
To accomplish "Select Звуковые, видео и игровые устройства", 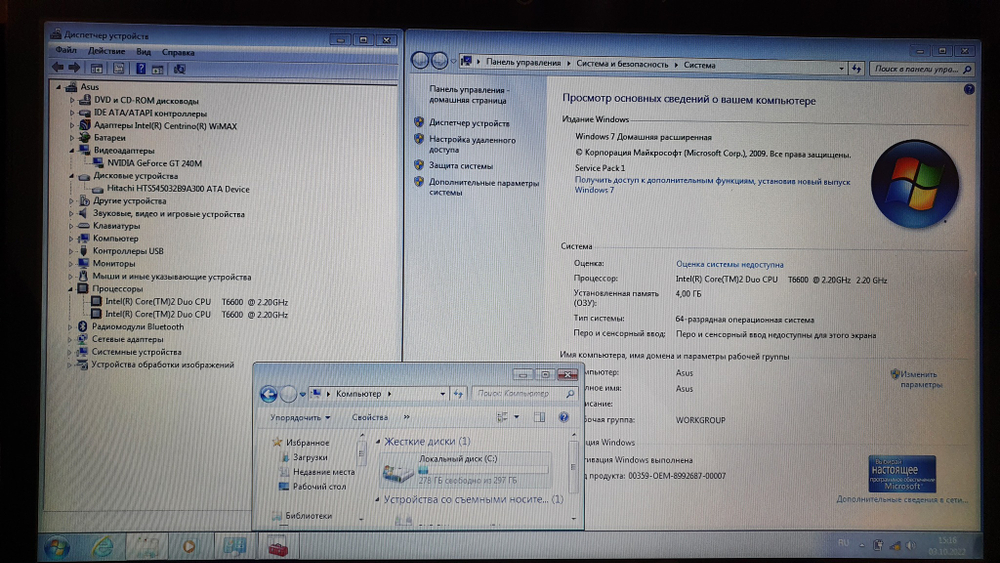I will tap(168, 214).
